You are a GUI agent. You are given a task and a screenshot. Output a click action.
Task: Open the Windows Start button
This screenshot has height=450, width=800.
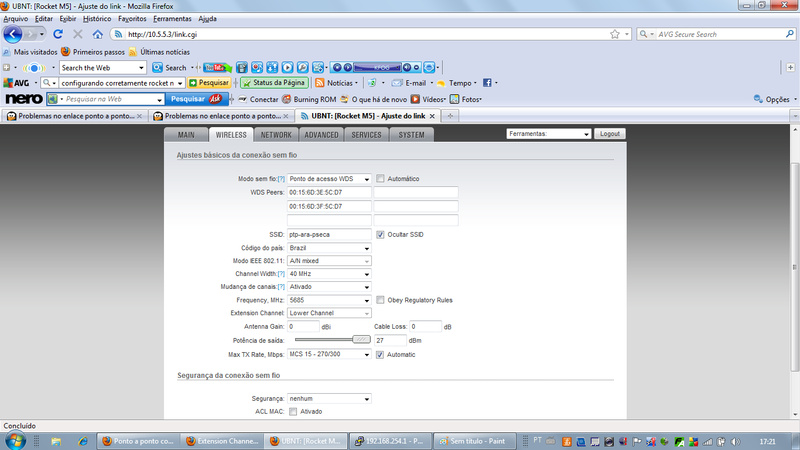(15, 441)
